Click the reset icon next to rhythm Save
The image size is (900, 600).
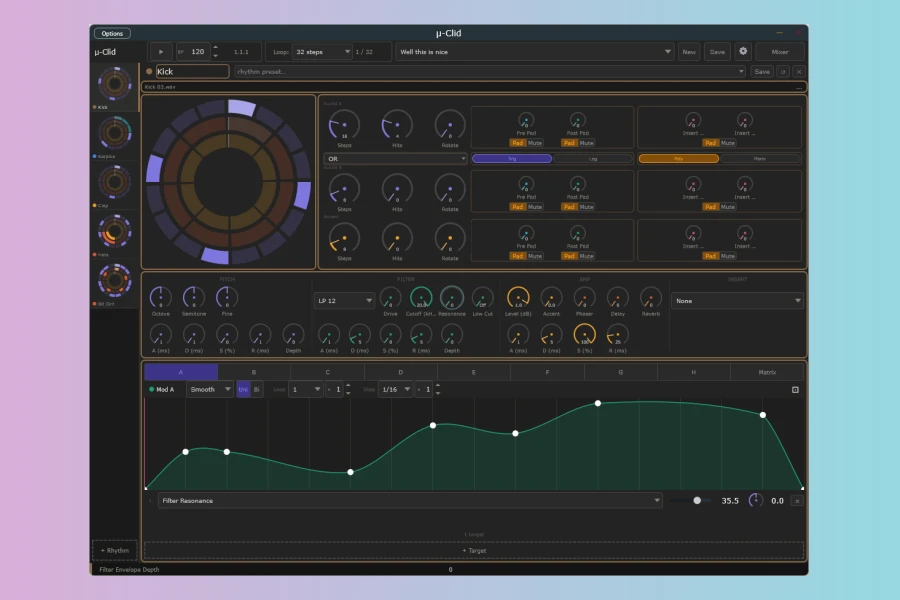pyautogui.click(x=783, y=72)
